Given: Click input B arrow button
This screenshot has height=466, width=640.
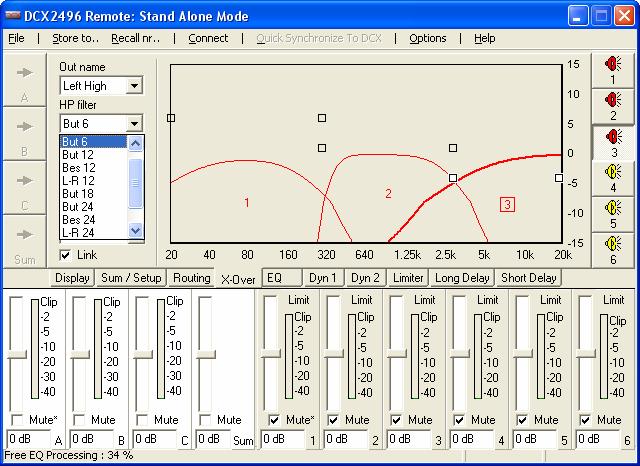Looking at the screenshot, I should click(24, 134).
